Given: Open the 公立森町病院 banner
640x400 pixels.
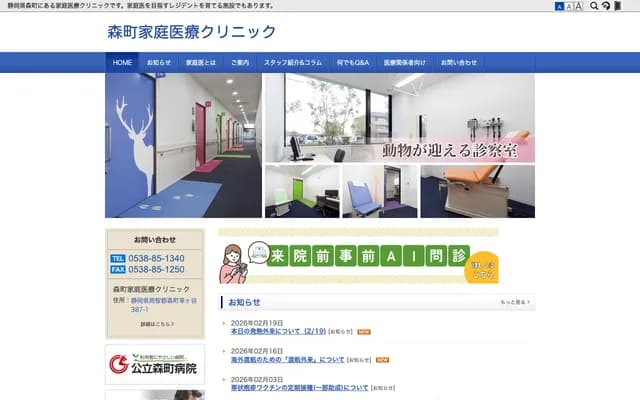Looking at the screenshot, I should 155,364.
